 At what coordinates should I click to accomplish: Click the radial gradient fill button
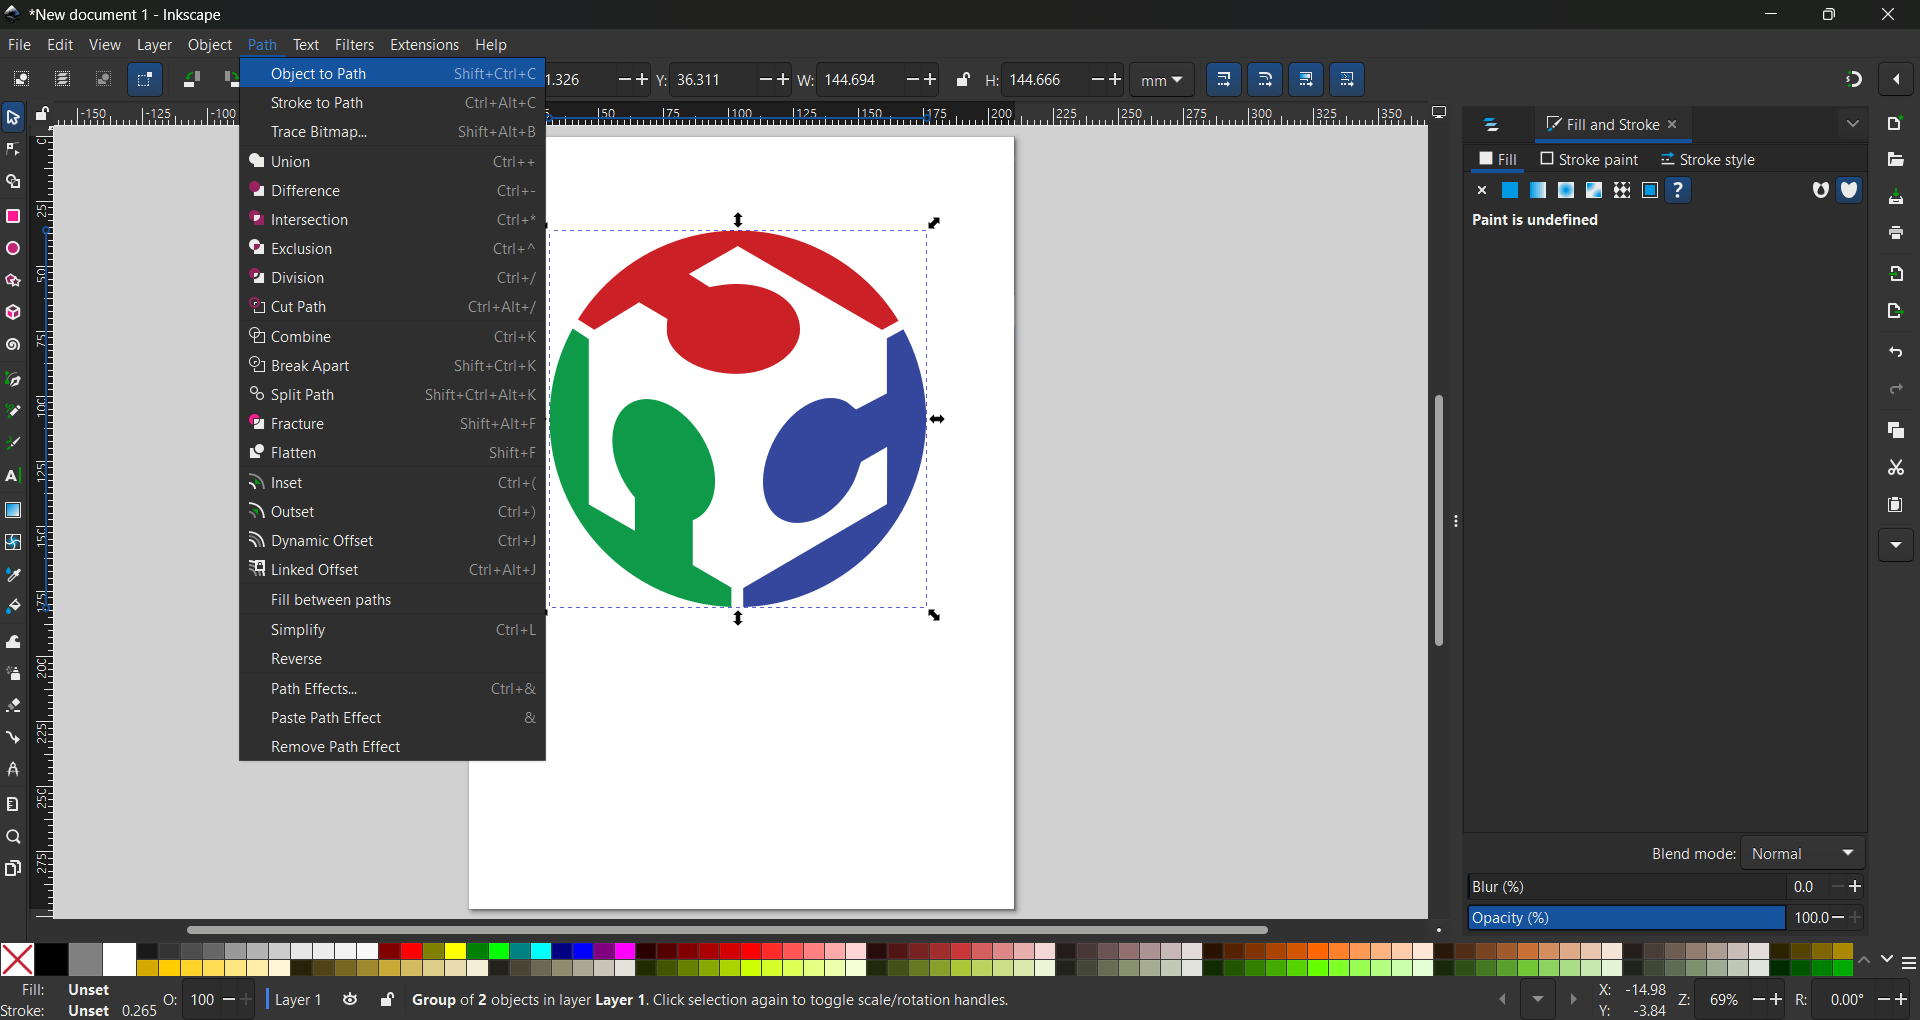click(x=1566, y=190)
